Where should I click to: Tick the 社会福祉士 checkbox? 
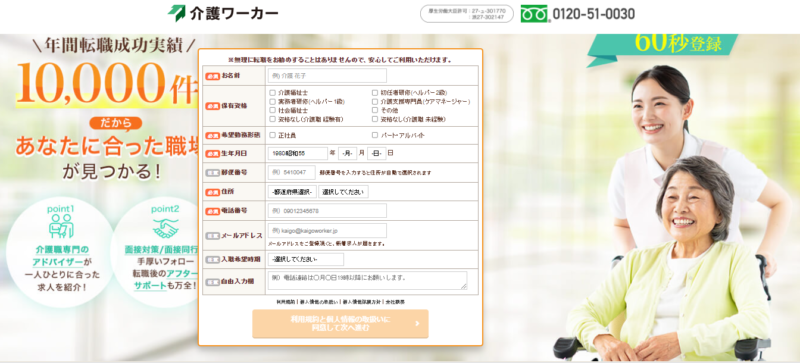(272, 110)
